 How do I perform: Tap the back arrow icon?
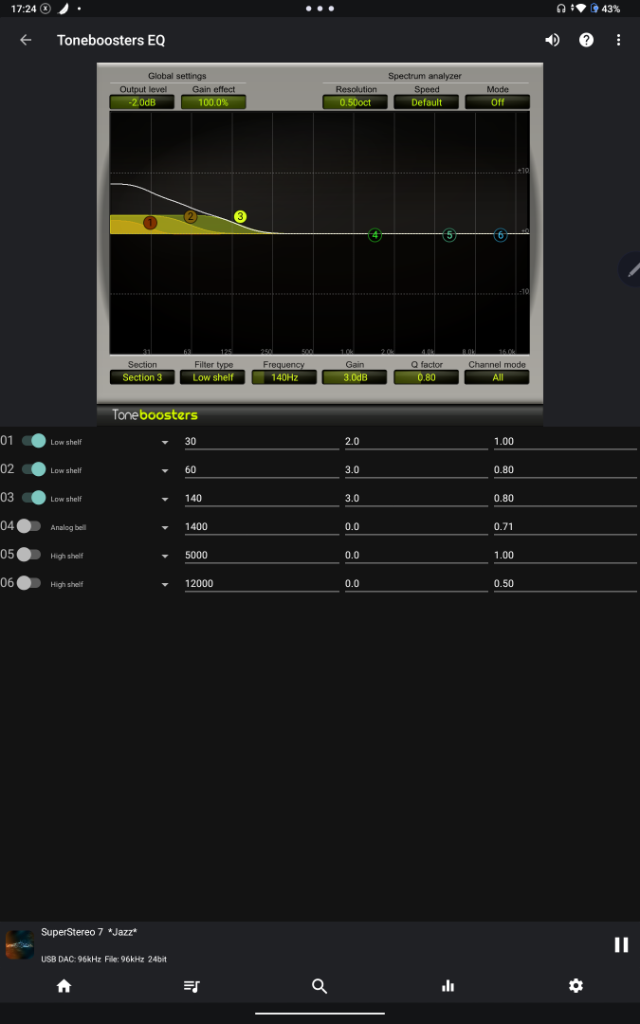[x=25, y=40]
